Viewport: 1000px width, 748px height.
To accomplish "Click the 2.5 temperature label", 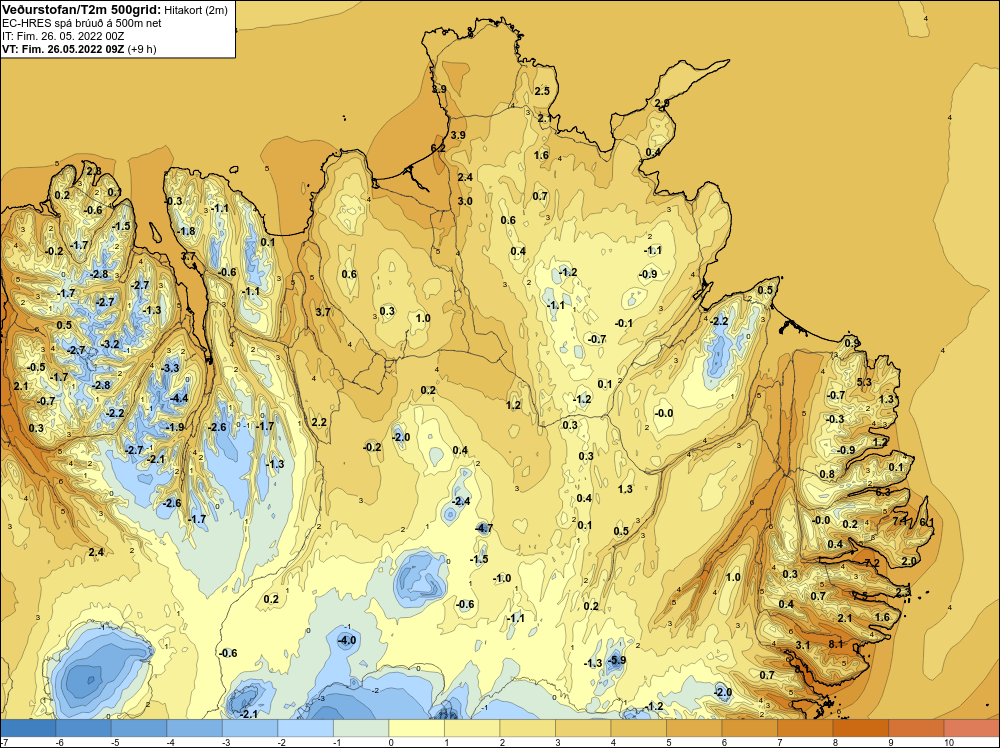I will pyautogui.click(x=542, y=91).
